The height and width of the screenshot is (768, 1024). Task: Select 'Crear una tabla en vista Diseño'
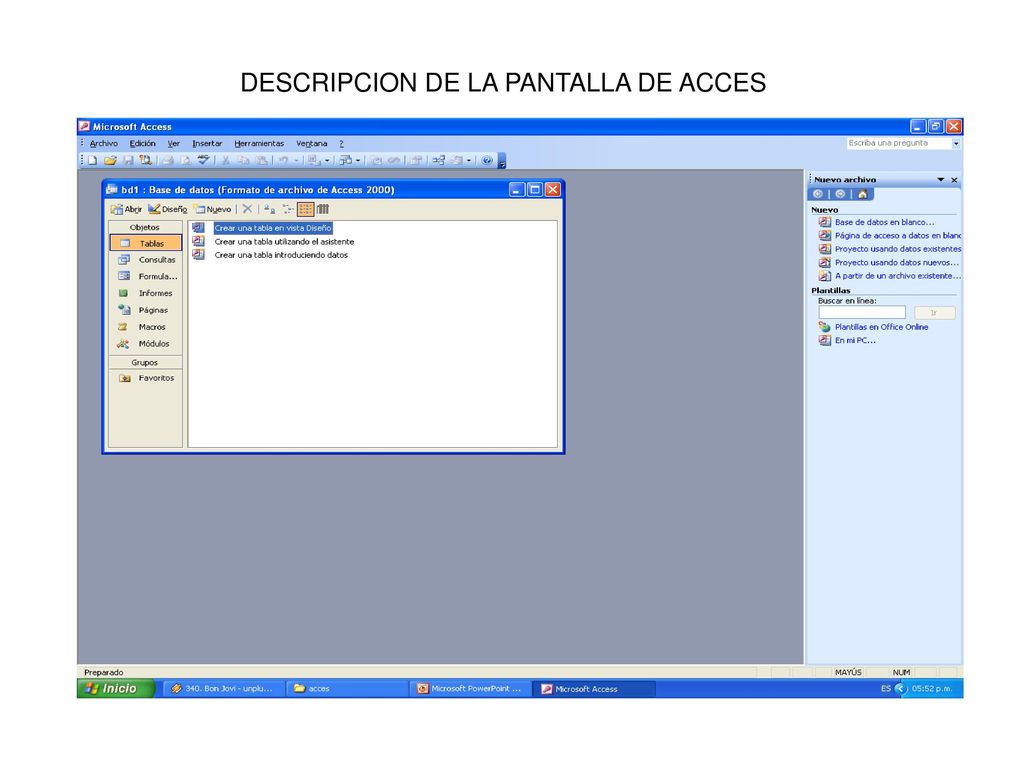point(273,228)
